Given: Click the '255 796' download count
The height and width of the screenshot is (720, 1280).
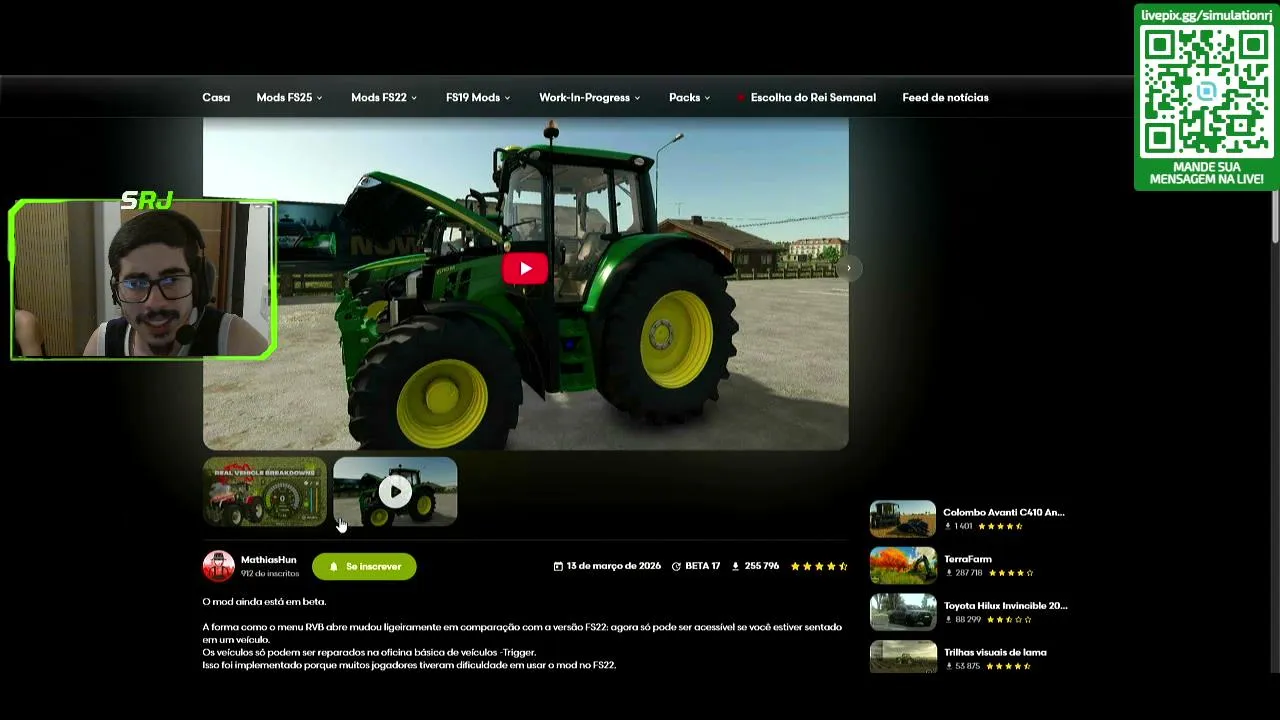Looking at the screenshot, I should 761,566.
